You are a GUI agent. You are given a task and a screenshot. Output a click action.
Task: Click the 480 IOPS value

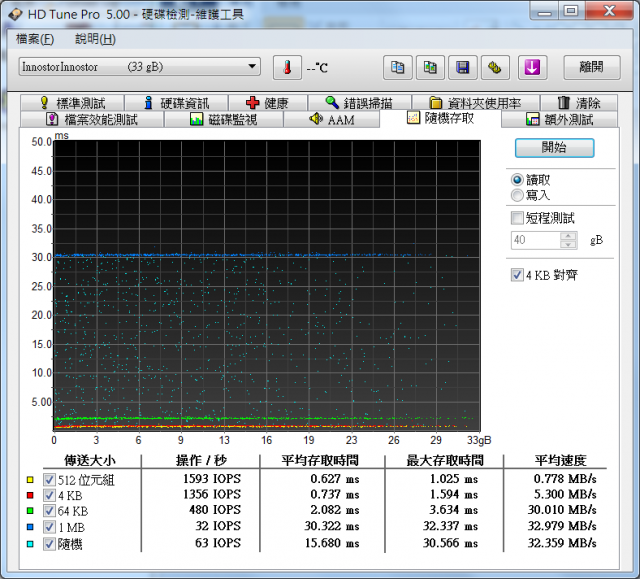point(215,510)
